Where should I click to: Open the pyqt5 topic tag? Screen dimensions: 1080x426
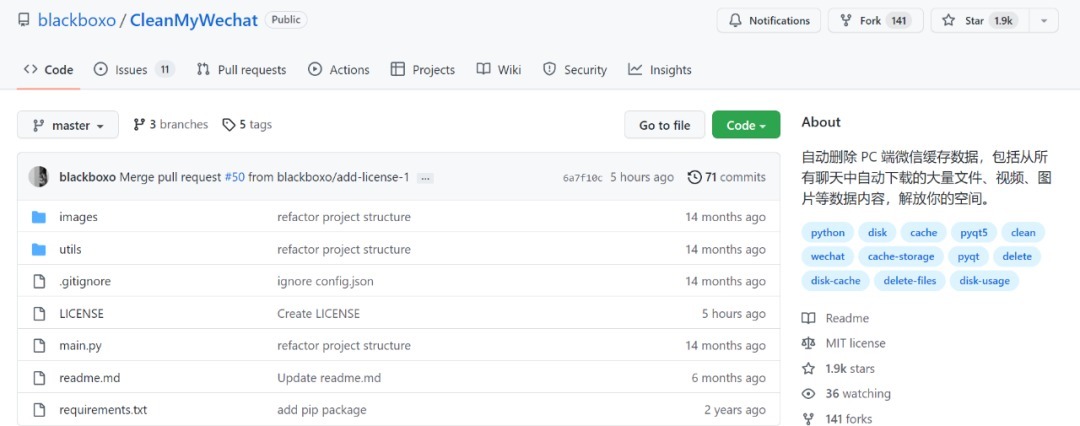click(x=974, y=233)
